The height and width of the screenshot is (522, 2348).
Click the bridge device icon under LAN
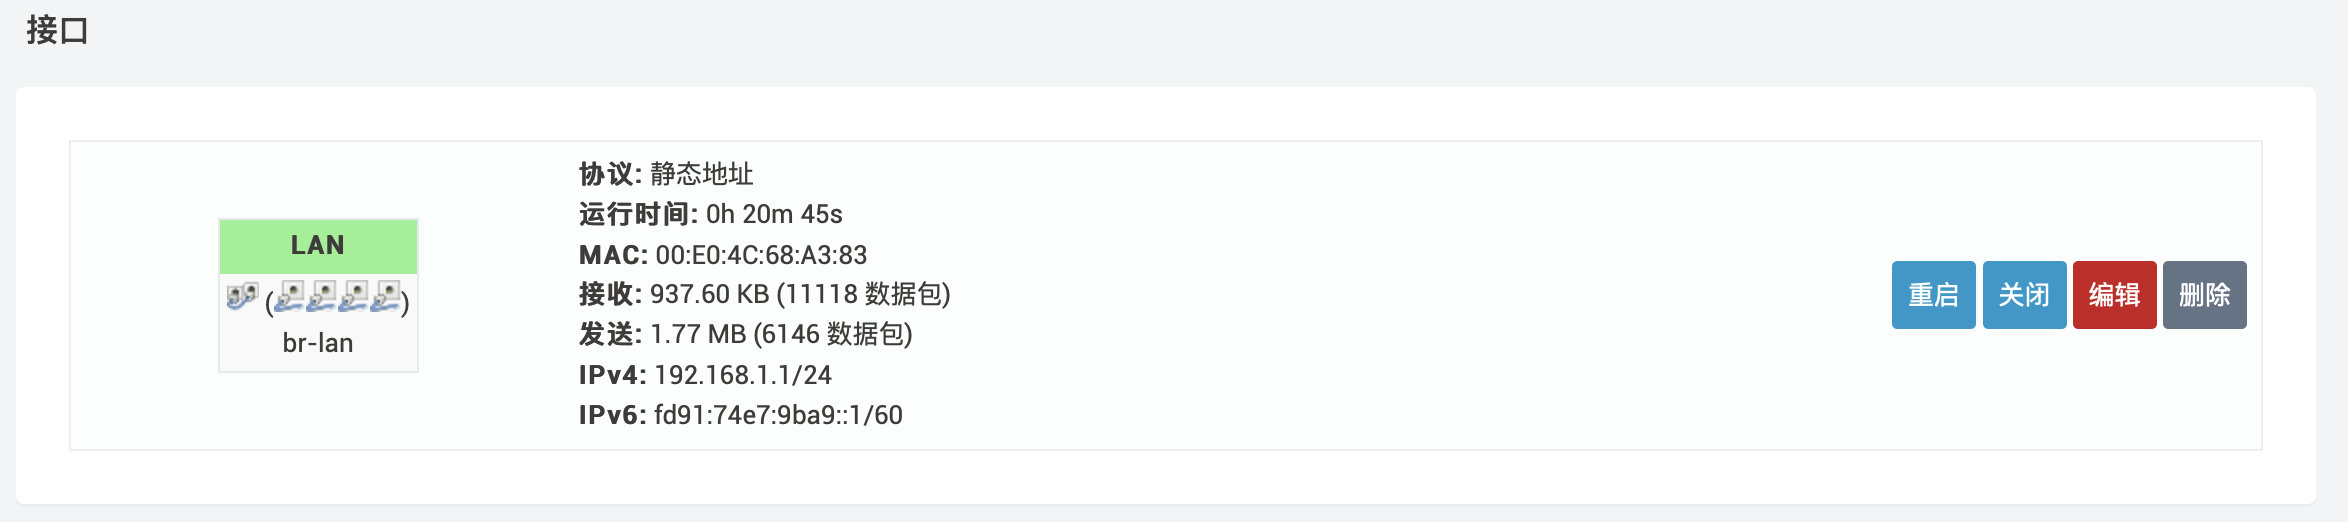pyautogui.click(x=242, y=297)
